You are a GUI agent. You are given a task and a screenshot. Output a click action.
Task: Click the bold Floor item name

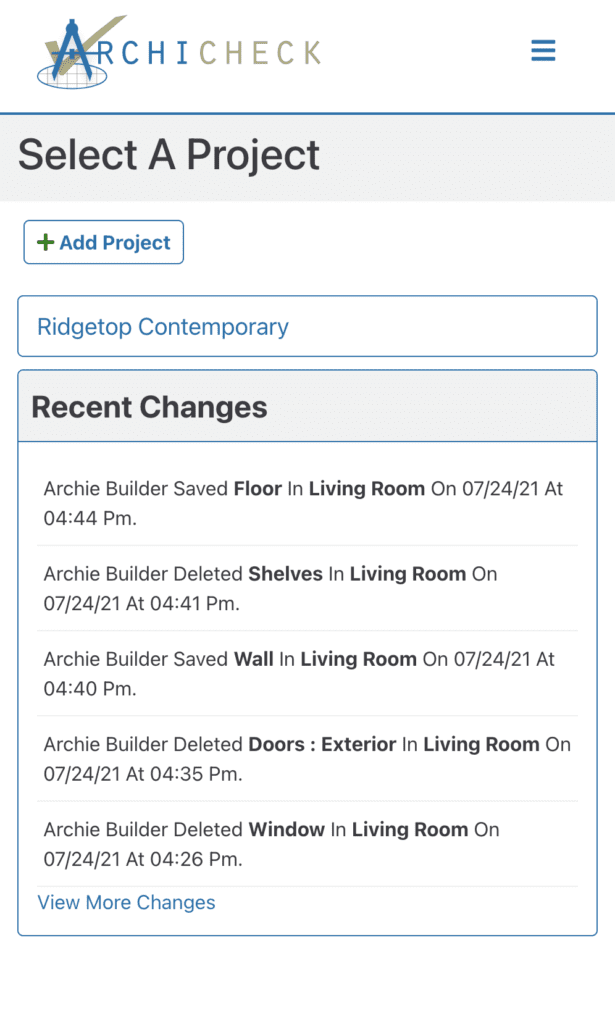coord(259,489)
